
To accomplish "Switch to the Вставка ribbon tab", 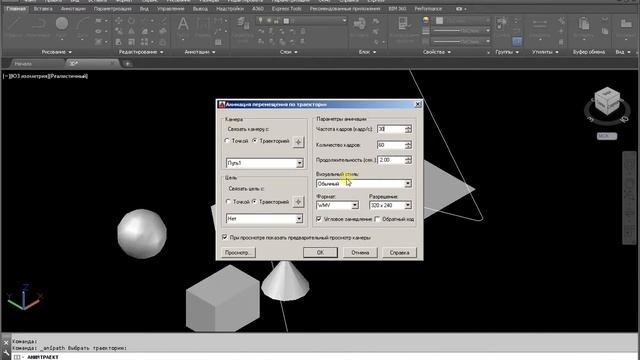I will point(43,9).
